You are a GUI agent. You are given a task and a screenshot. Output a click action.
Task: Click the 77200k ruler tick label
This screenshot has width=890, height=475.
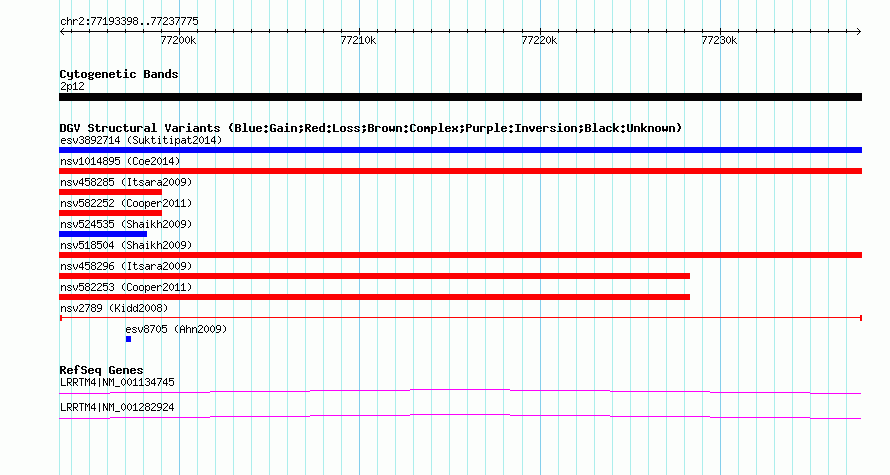(x=178, y=40)
